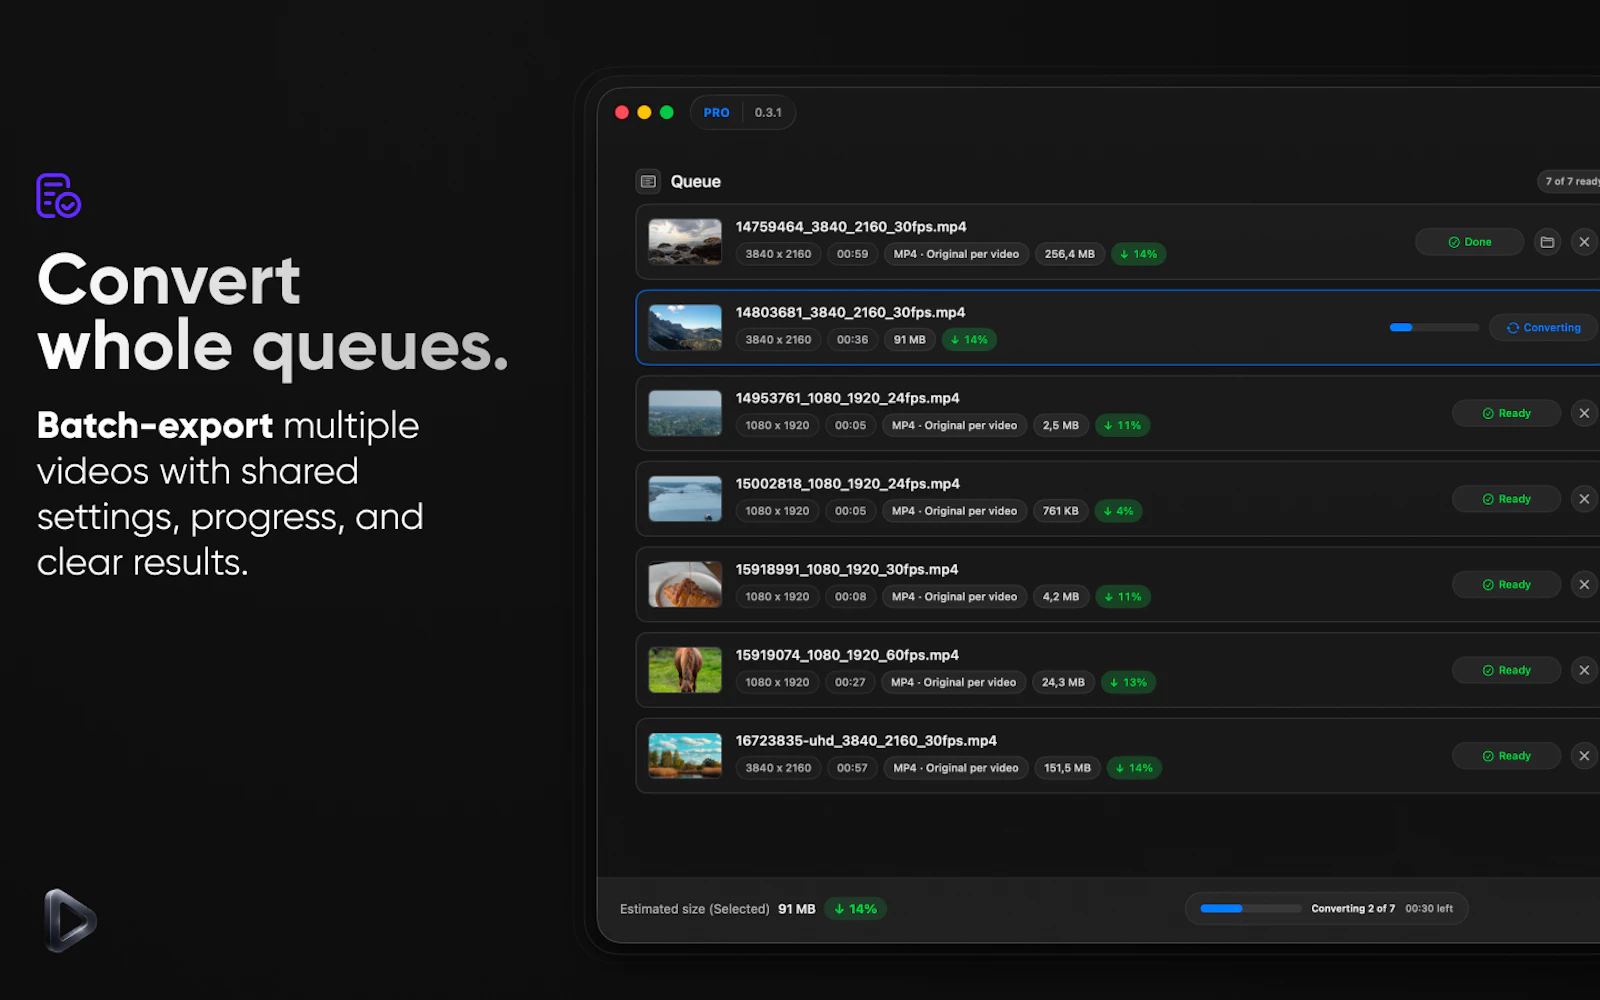
Task: Click the yellow minimize window button
Action: 644,113
